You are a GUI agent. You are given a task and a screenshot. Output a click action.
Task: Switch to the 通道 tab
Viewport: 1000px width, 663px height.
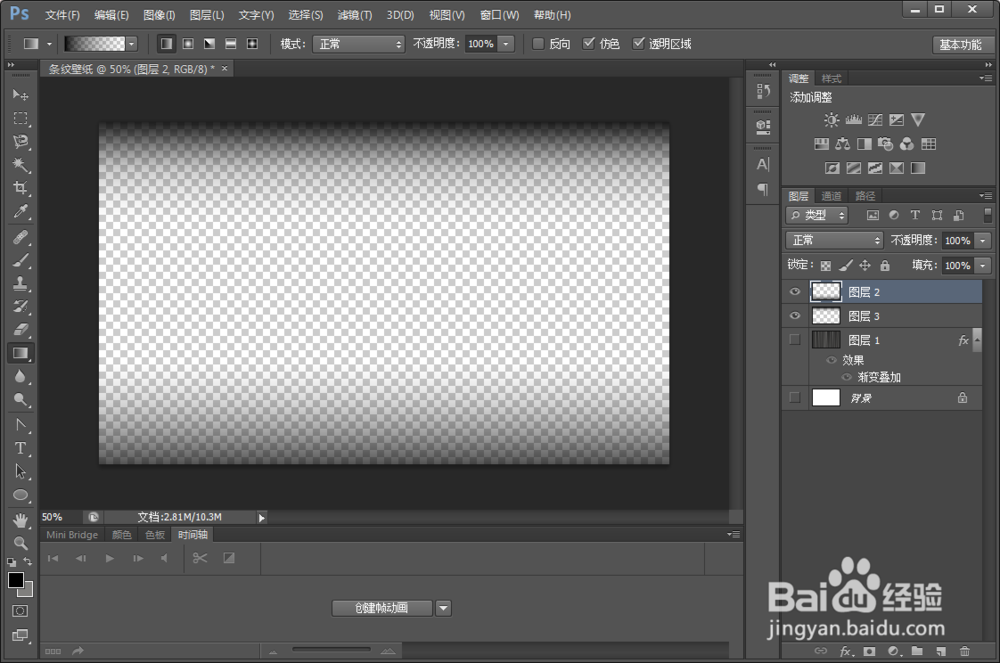[831, 196]
